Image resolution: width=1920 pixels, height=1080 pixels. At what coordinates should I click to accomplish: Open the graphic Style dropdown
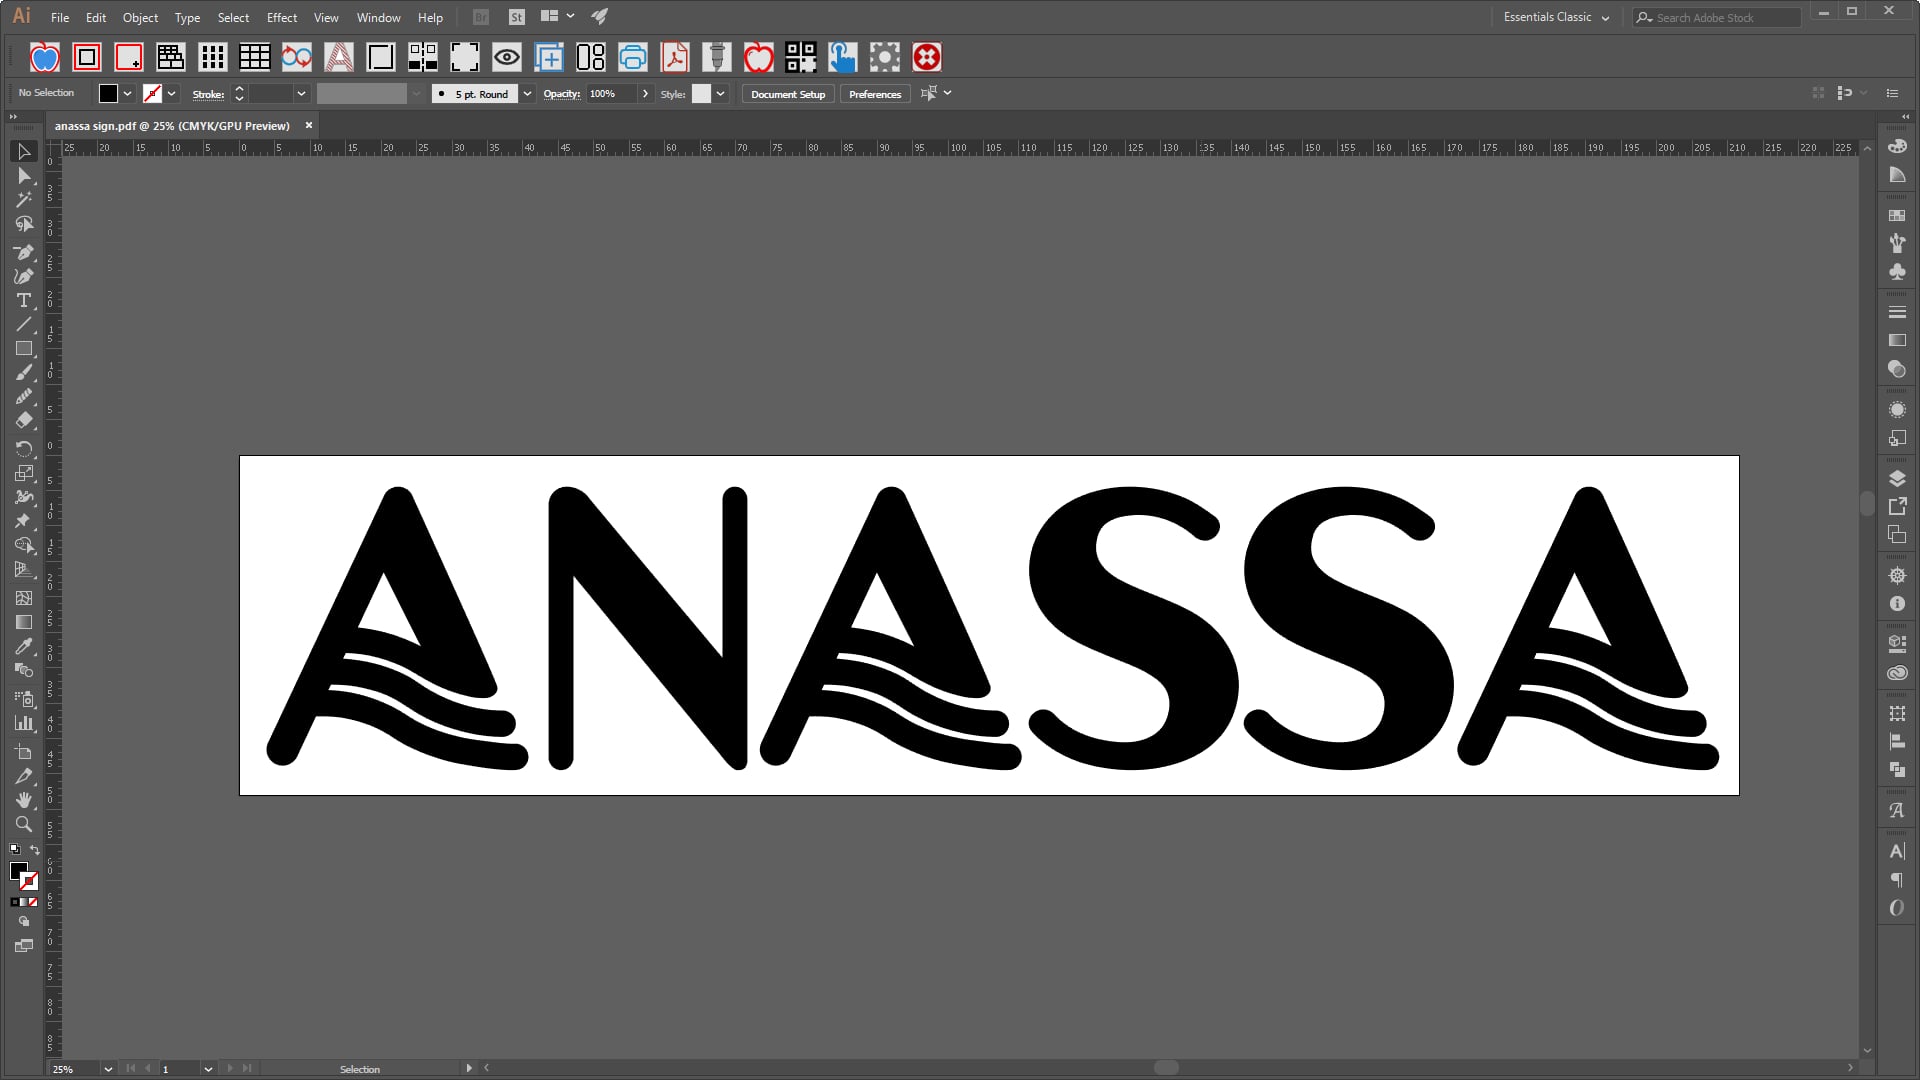[720, 94]
